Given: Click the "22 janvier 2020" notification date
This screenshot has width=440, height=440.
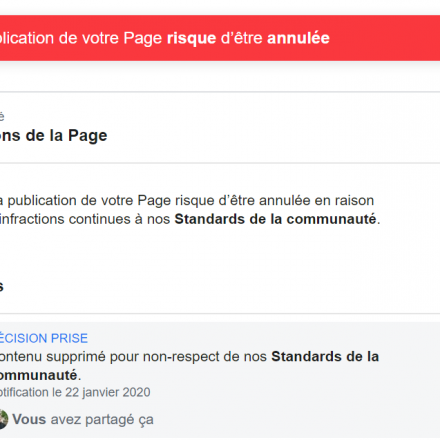Looking at the screenshot, I should [108, 392].
